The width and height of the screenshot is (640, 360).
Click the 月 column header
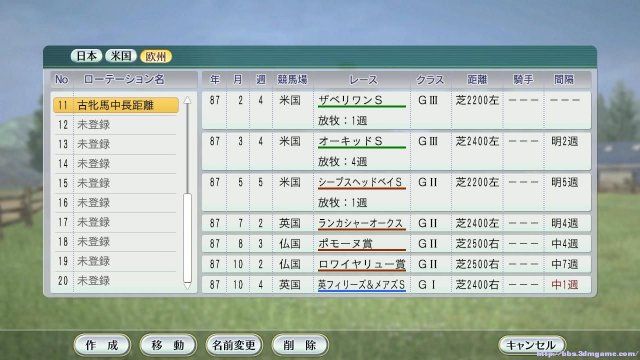[x=238, y=80]
